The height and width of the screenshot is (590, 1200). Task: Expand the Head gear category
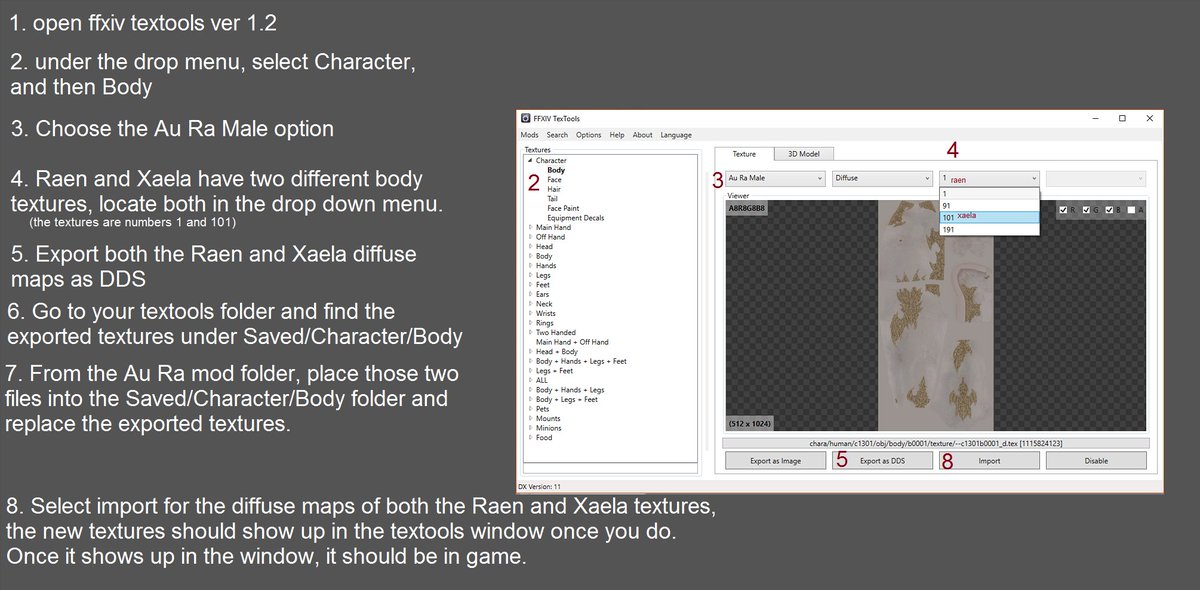point(530,247)
